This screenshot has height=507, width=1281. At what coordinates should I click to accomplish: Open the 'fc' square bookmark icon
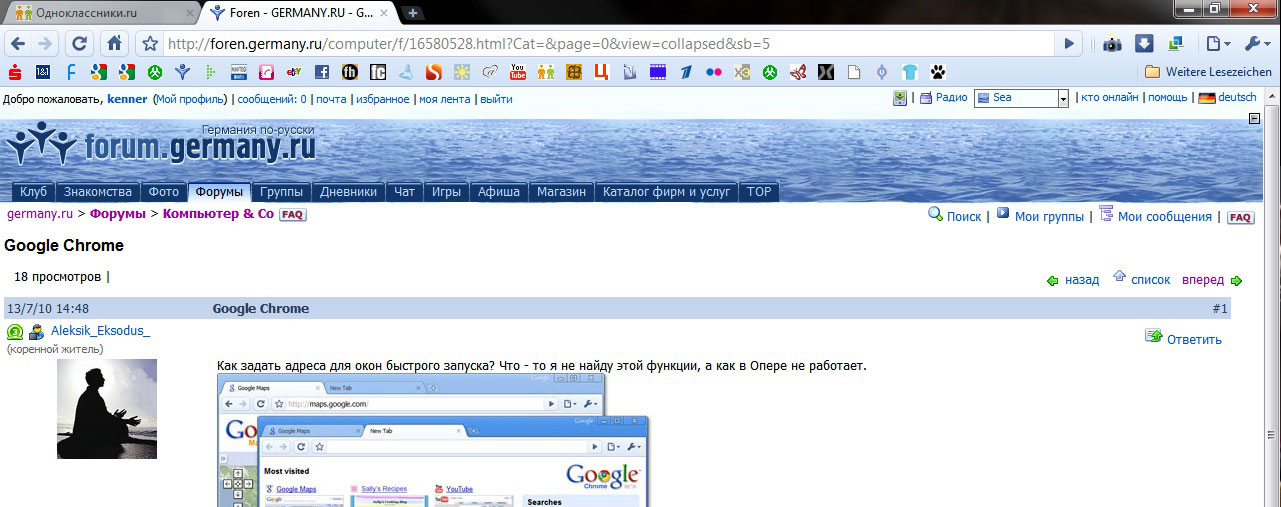378,72
